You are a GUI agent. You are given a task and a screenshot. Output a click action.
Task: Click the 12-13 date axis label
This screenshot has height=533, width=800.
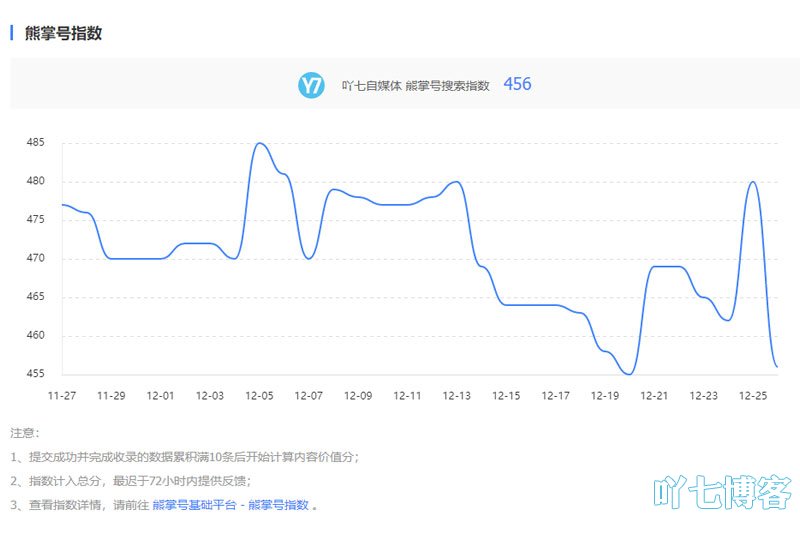[457, 396]
